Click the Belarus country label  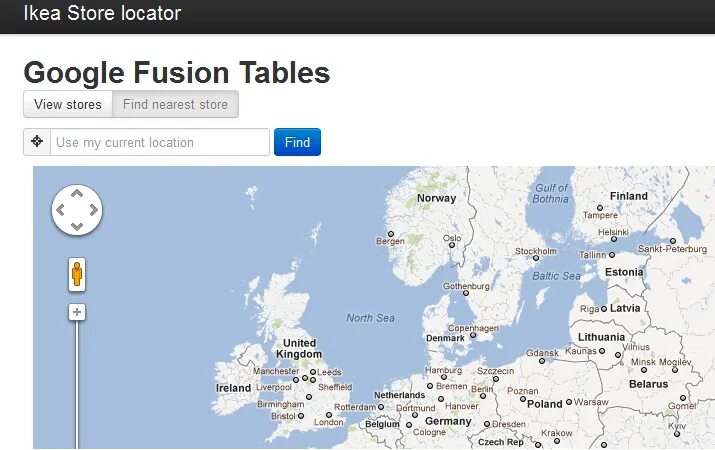648,384
